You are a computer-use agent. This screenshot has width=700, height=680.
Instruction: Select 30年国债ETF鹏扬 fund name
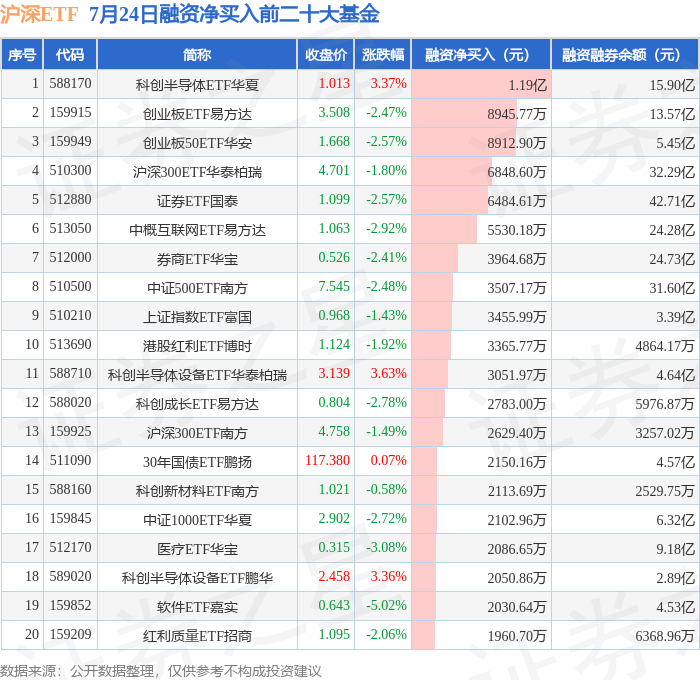197,462
